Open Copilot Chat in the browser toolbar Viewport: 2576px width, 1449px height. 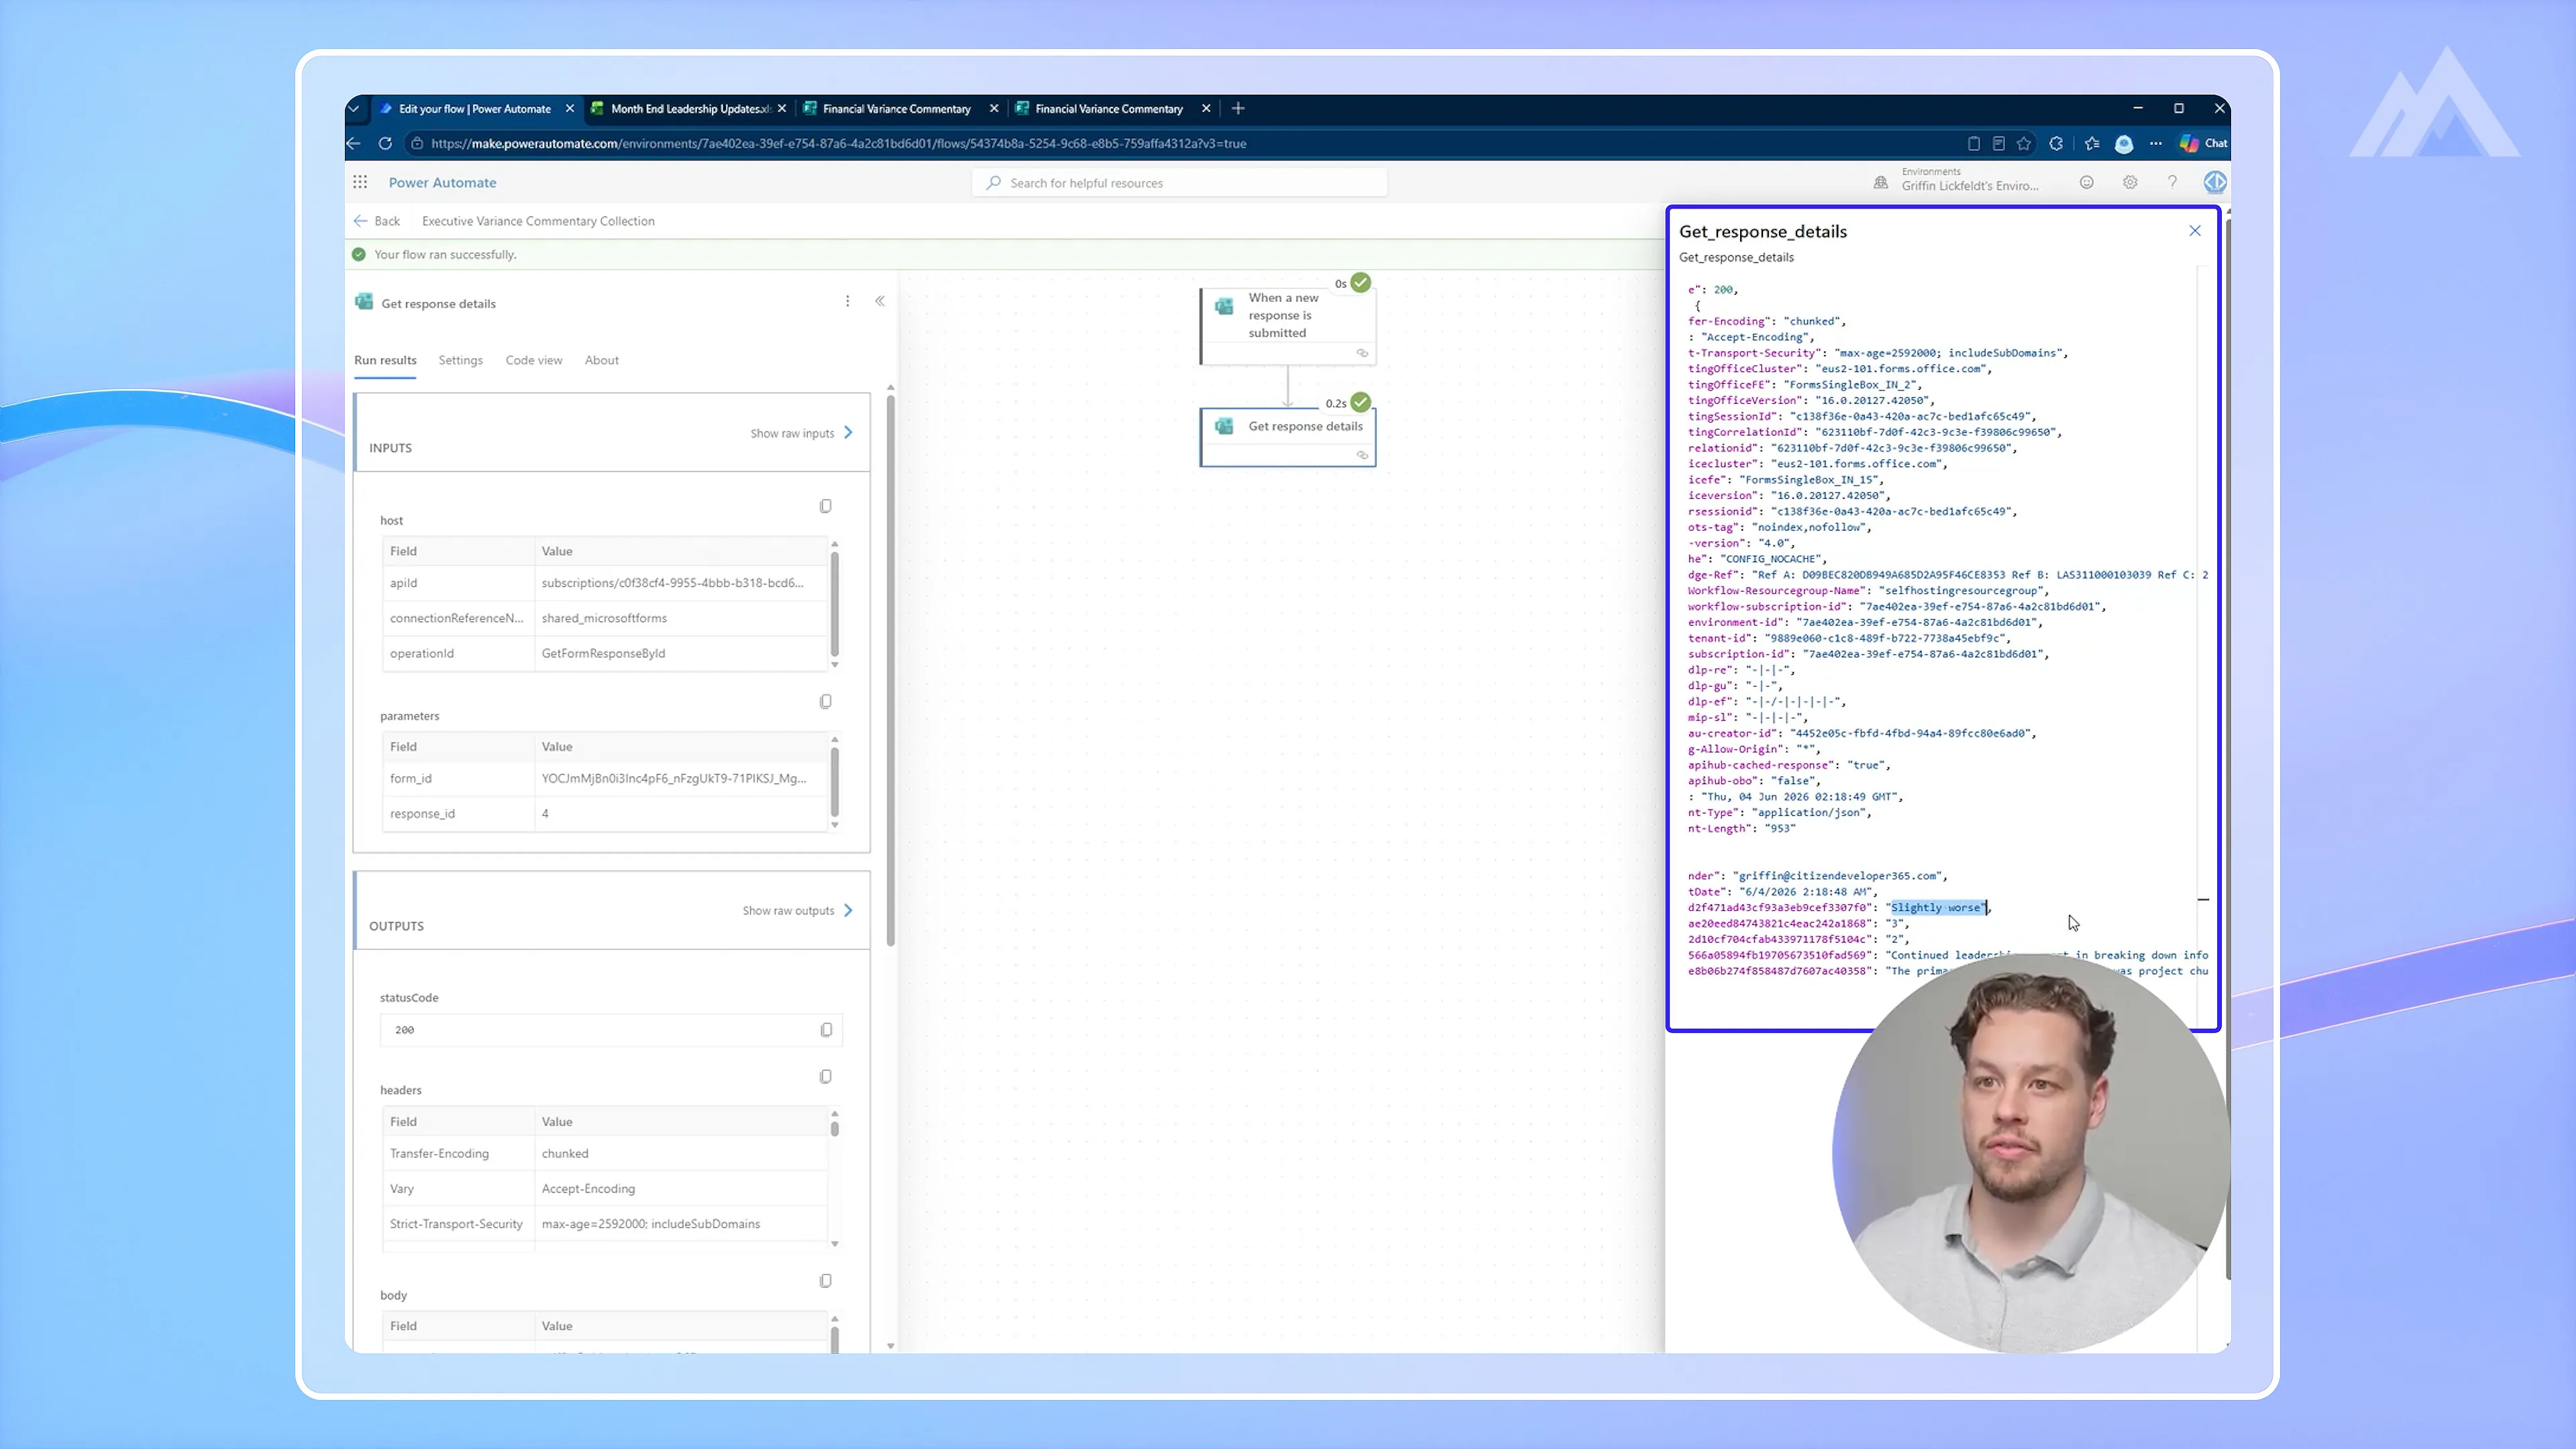tap(2203, 143)
